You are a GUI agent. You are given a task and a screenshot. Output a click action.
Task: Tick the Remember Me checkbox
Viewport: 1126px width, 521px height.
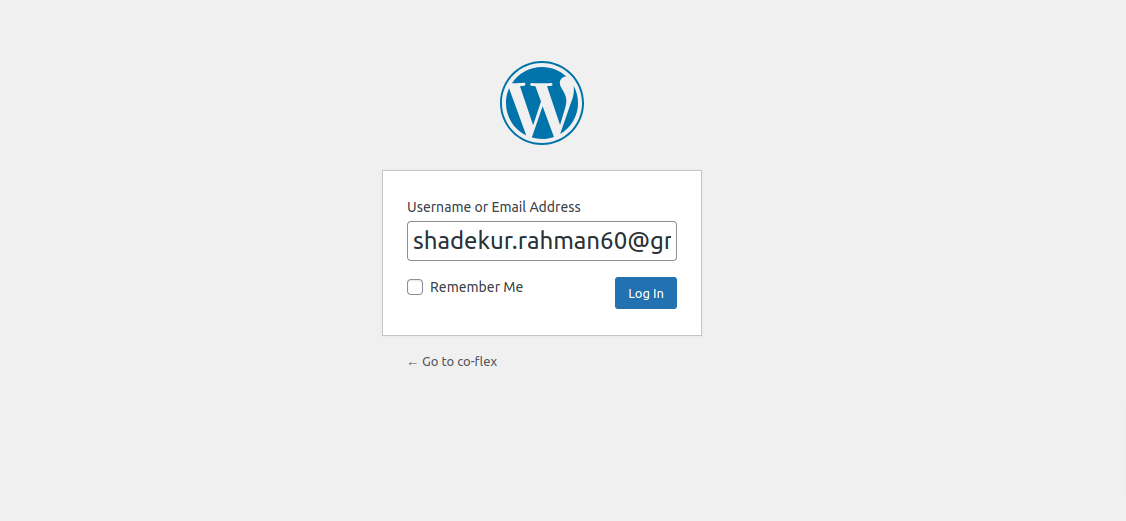pos(415,287)
